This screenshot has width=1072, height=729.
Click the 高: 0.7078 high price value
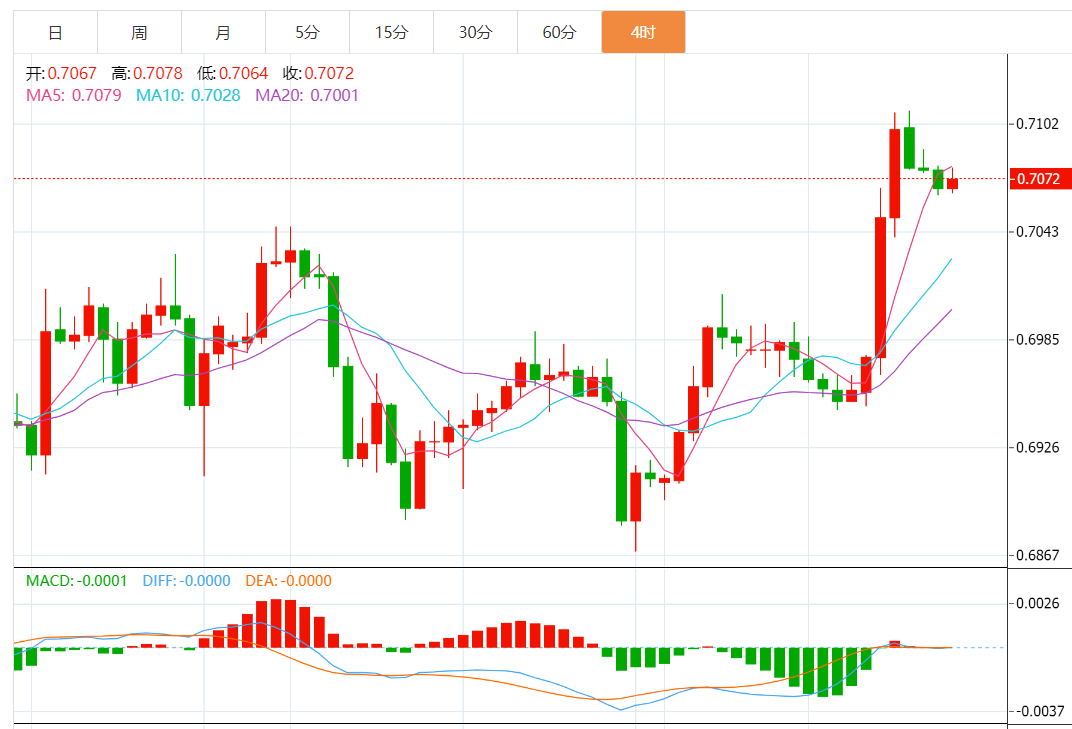(147, 73)
